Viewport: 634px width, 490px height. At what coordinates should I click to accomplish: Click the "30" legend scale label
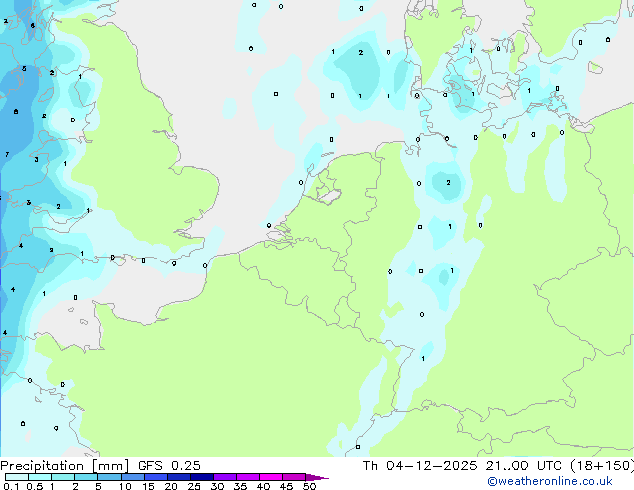coord(217,486)
